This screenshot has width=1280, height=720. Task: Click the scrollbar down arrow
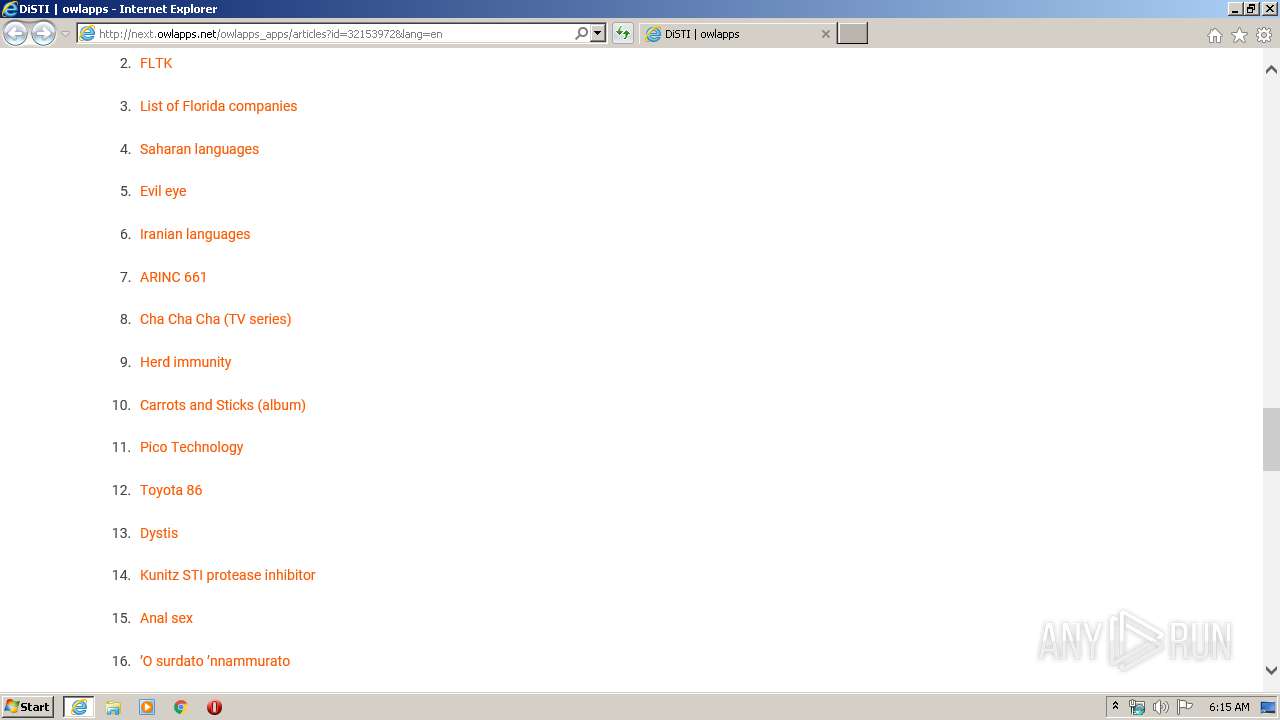point(1271,671)
